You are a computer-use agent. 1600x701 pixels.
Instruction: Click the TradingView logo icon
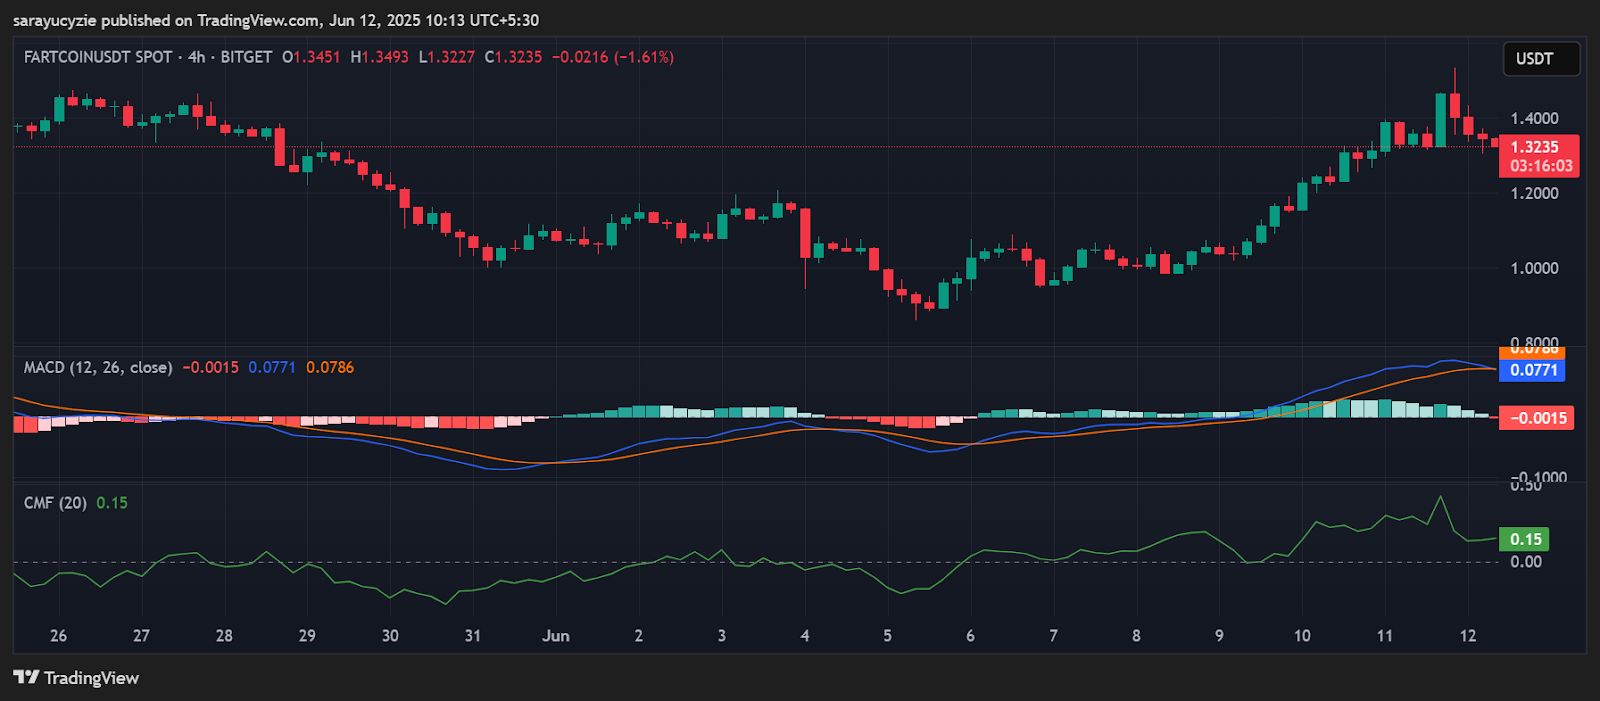tap(26, 677)
